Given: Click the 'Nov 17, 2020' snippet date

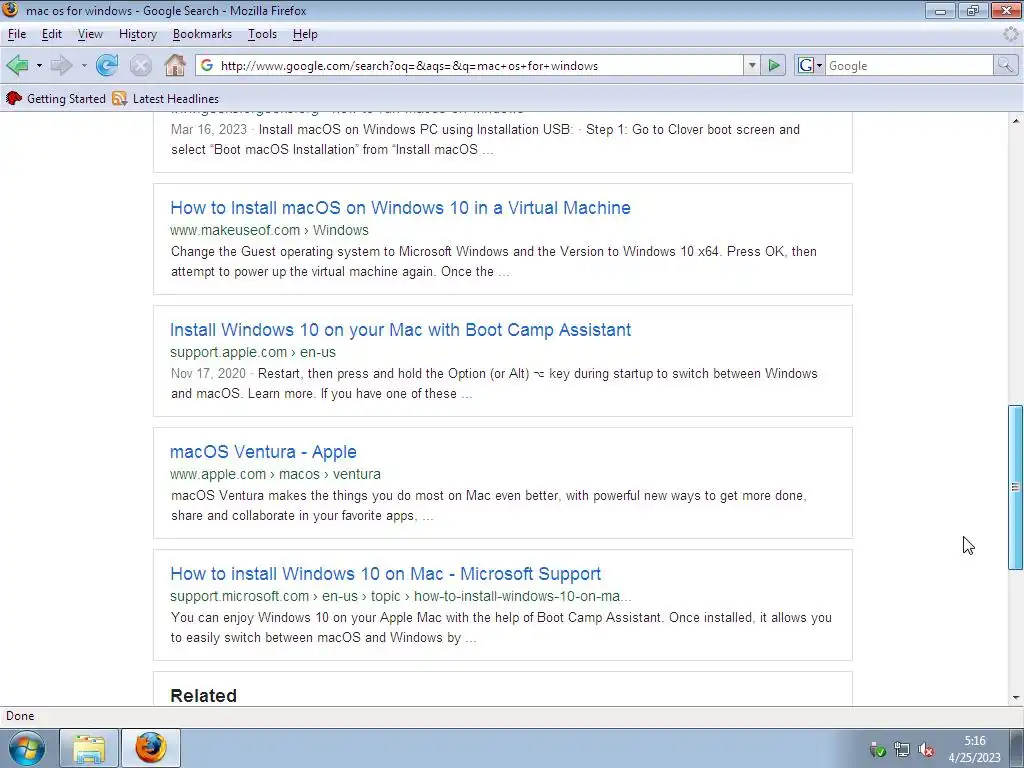Looking at the screenshot, I should (208, 374).
